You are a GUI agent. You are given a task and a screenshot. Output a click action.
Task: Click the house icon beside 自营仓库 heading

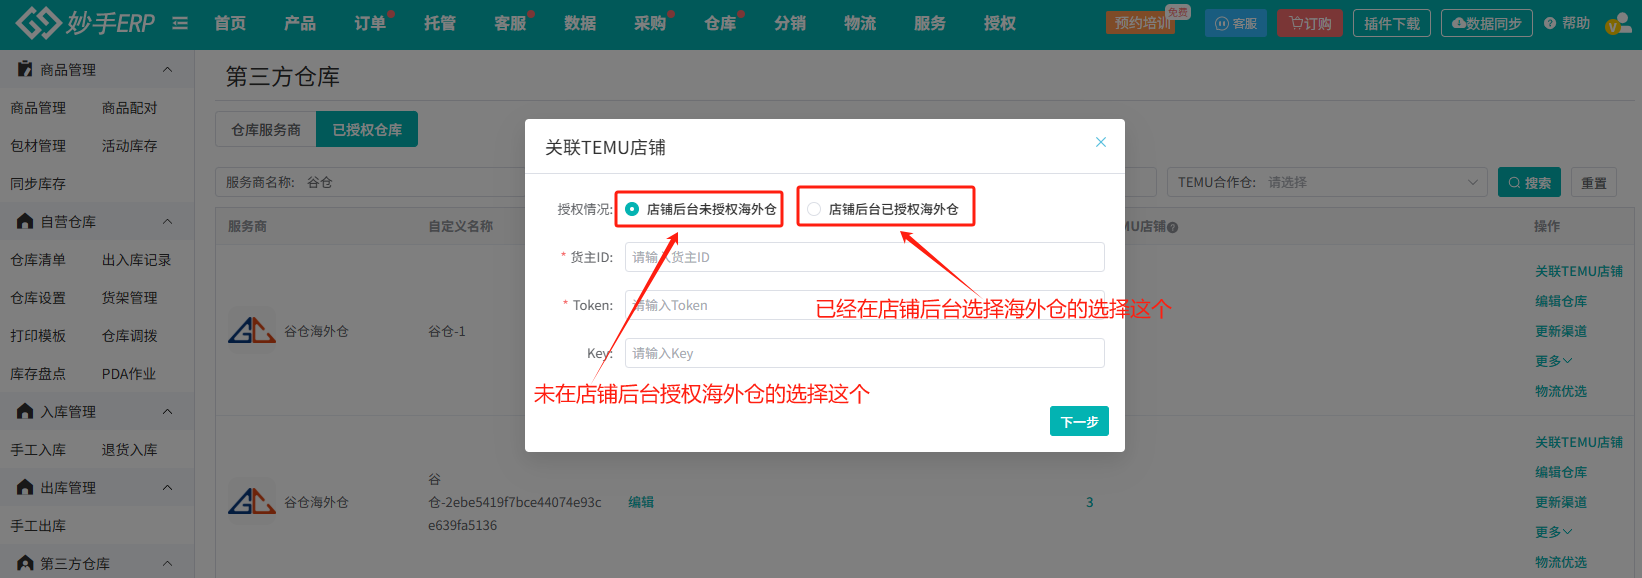(25, 221)
